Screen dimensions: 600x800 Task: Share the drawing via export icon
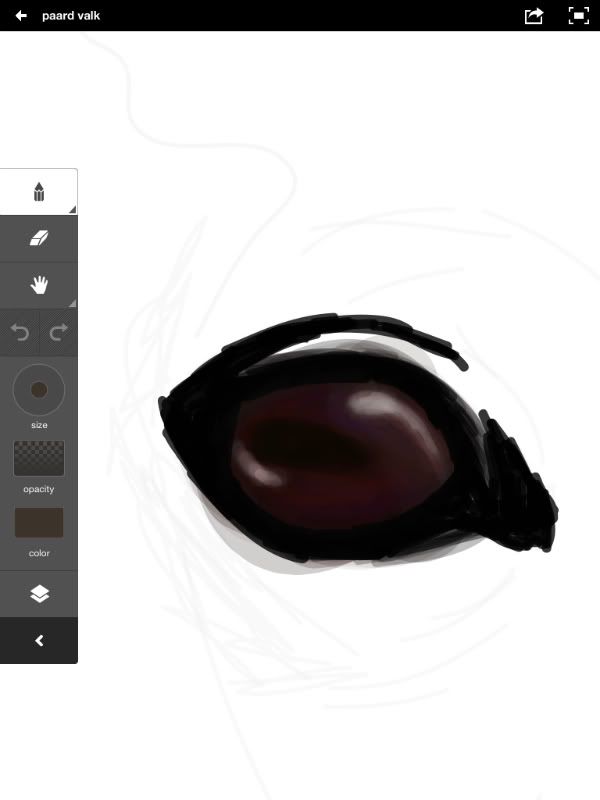coord(534,16)
